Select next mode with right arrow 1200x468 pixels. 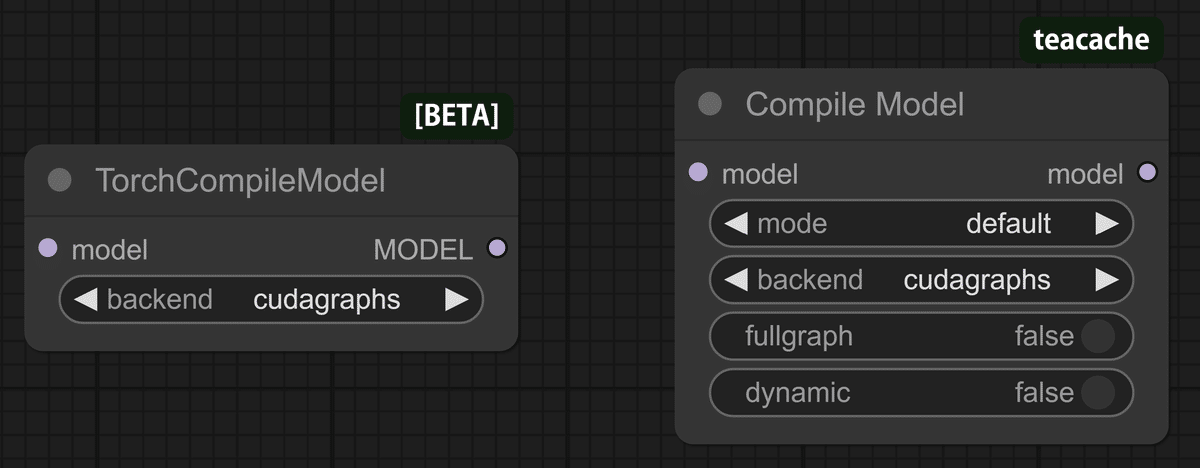pos(1106,224)
